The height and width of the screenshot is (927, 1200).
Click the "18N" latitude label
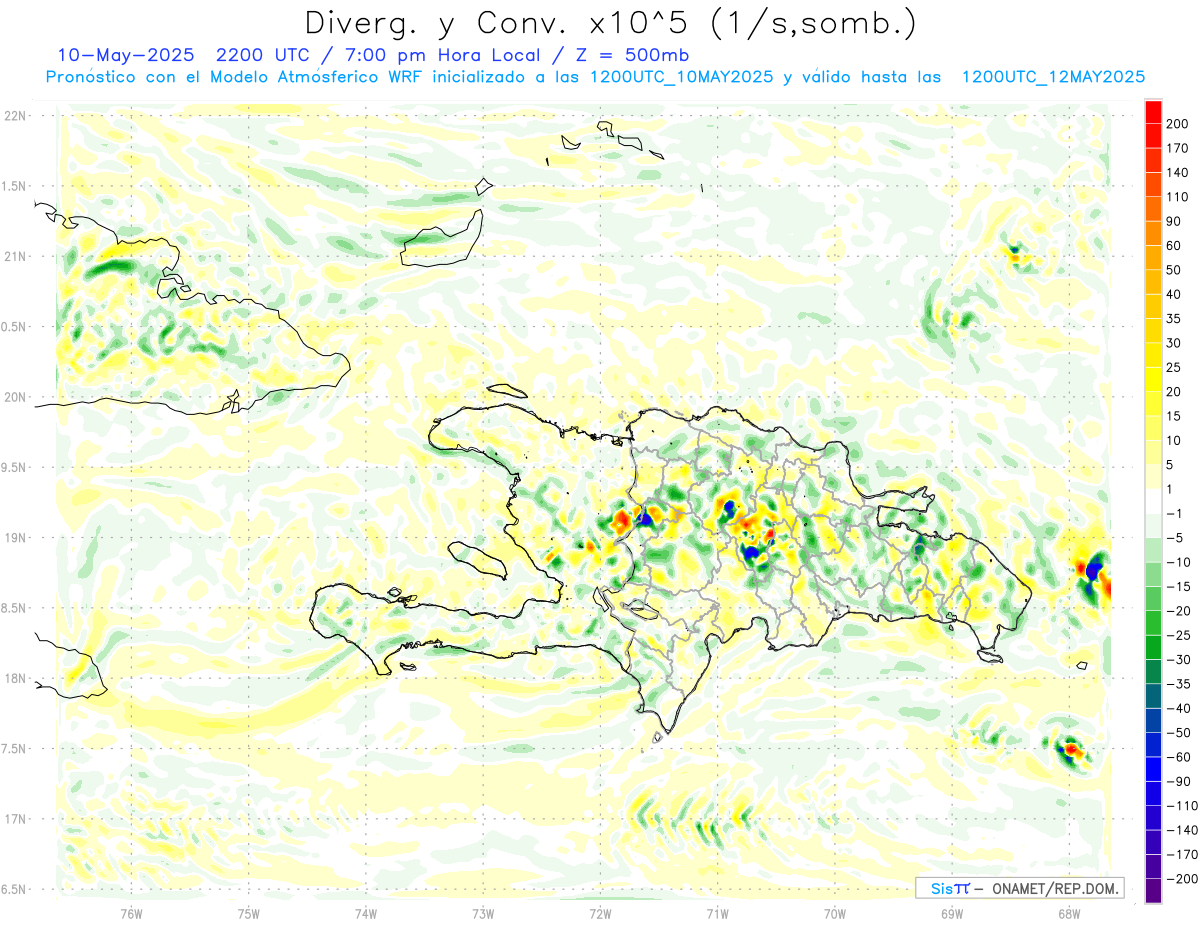[x=15, y=679]
